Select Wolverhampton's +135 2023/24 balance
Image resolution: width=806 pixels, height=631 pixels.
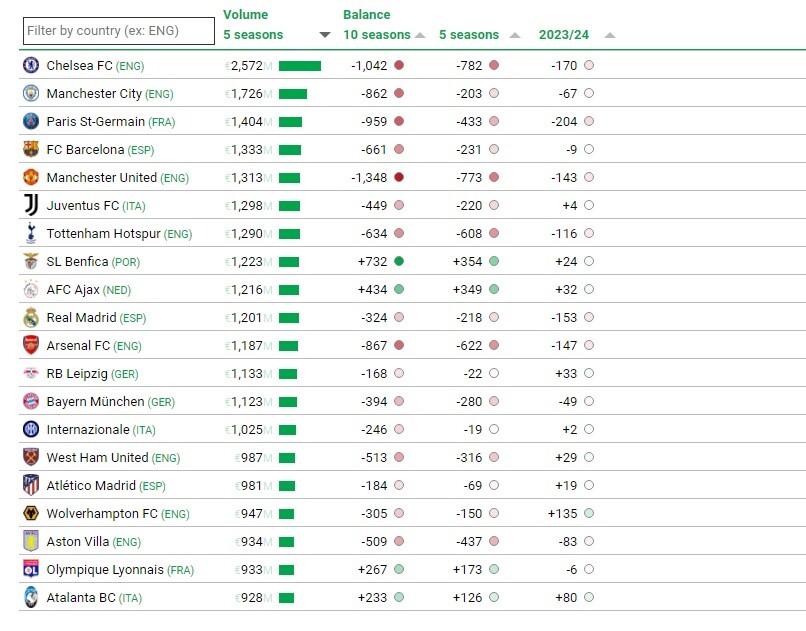click(x=563, y=514)
